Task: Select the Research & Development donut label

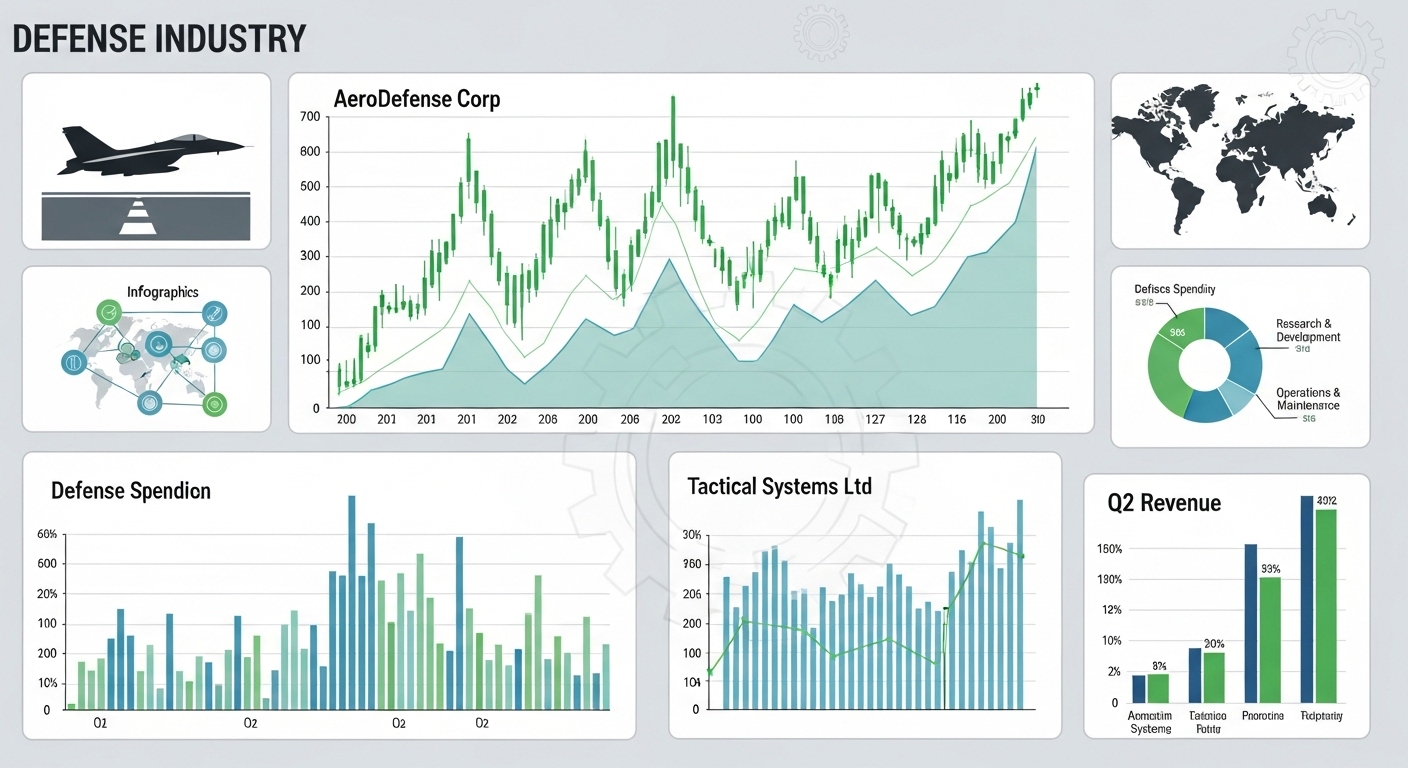Action: 1308,331
